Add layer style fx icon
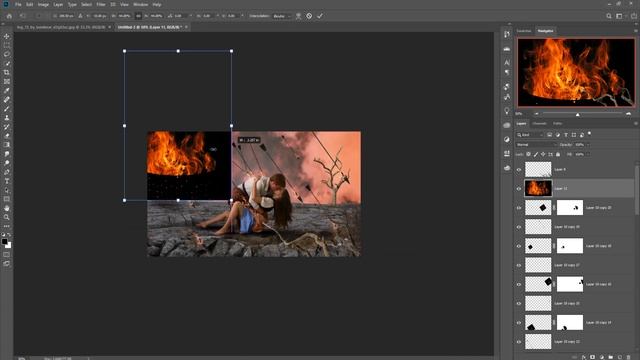The image size is (640, 360). [584, 357]
